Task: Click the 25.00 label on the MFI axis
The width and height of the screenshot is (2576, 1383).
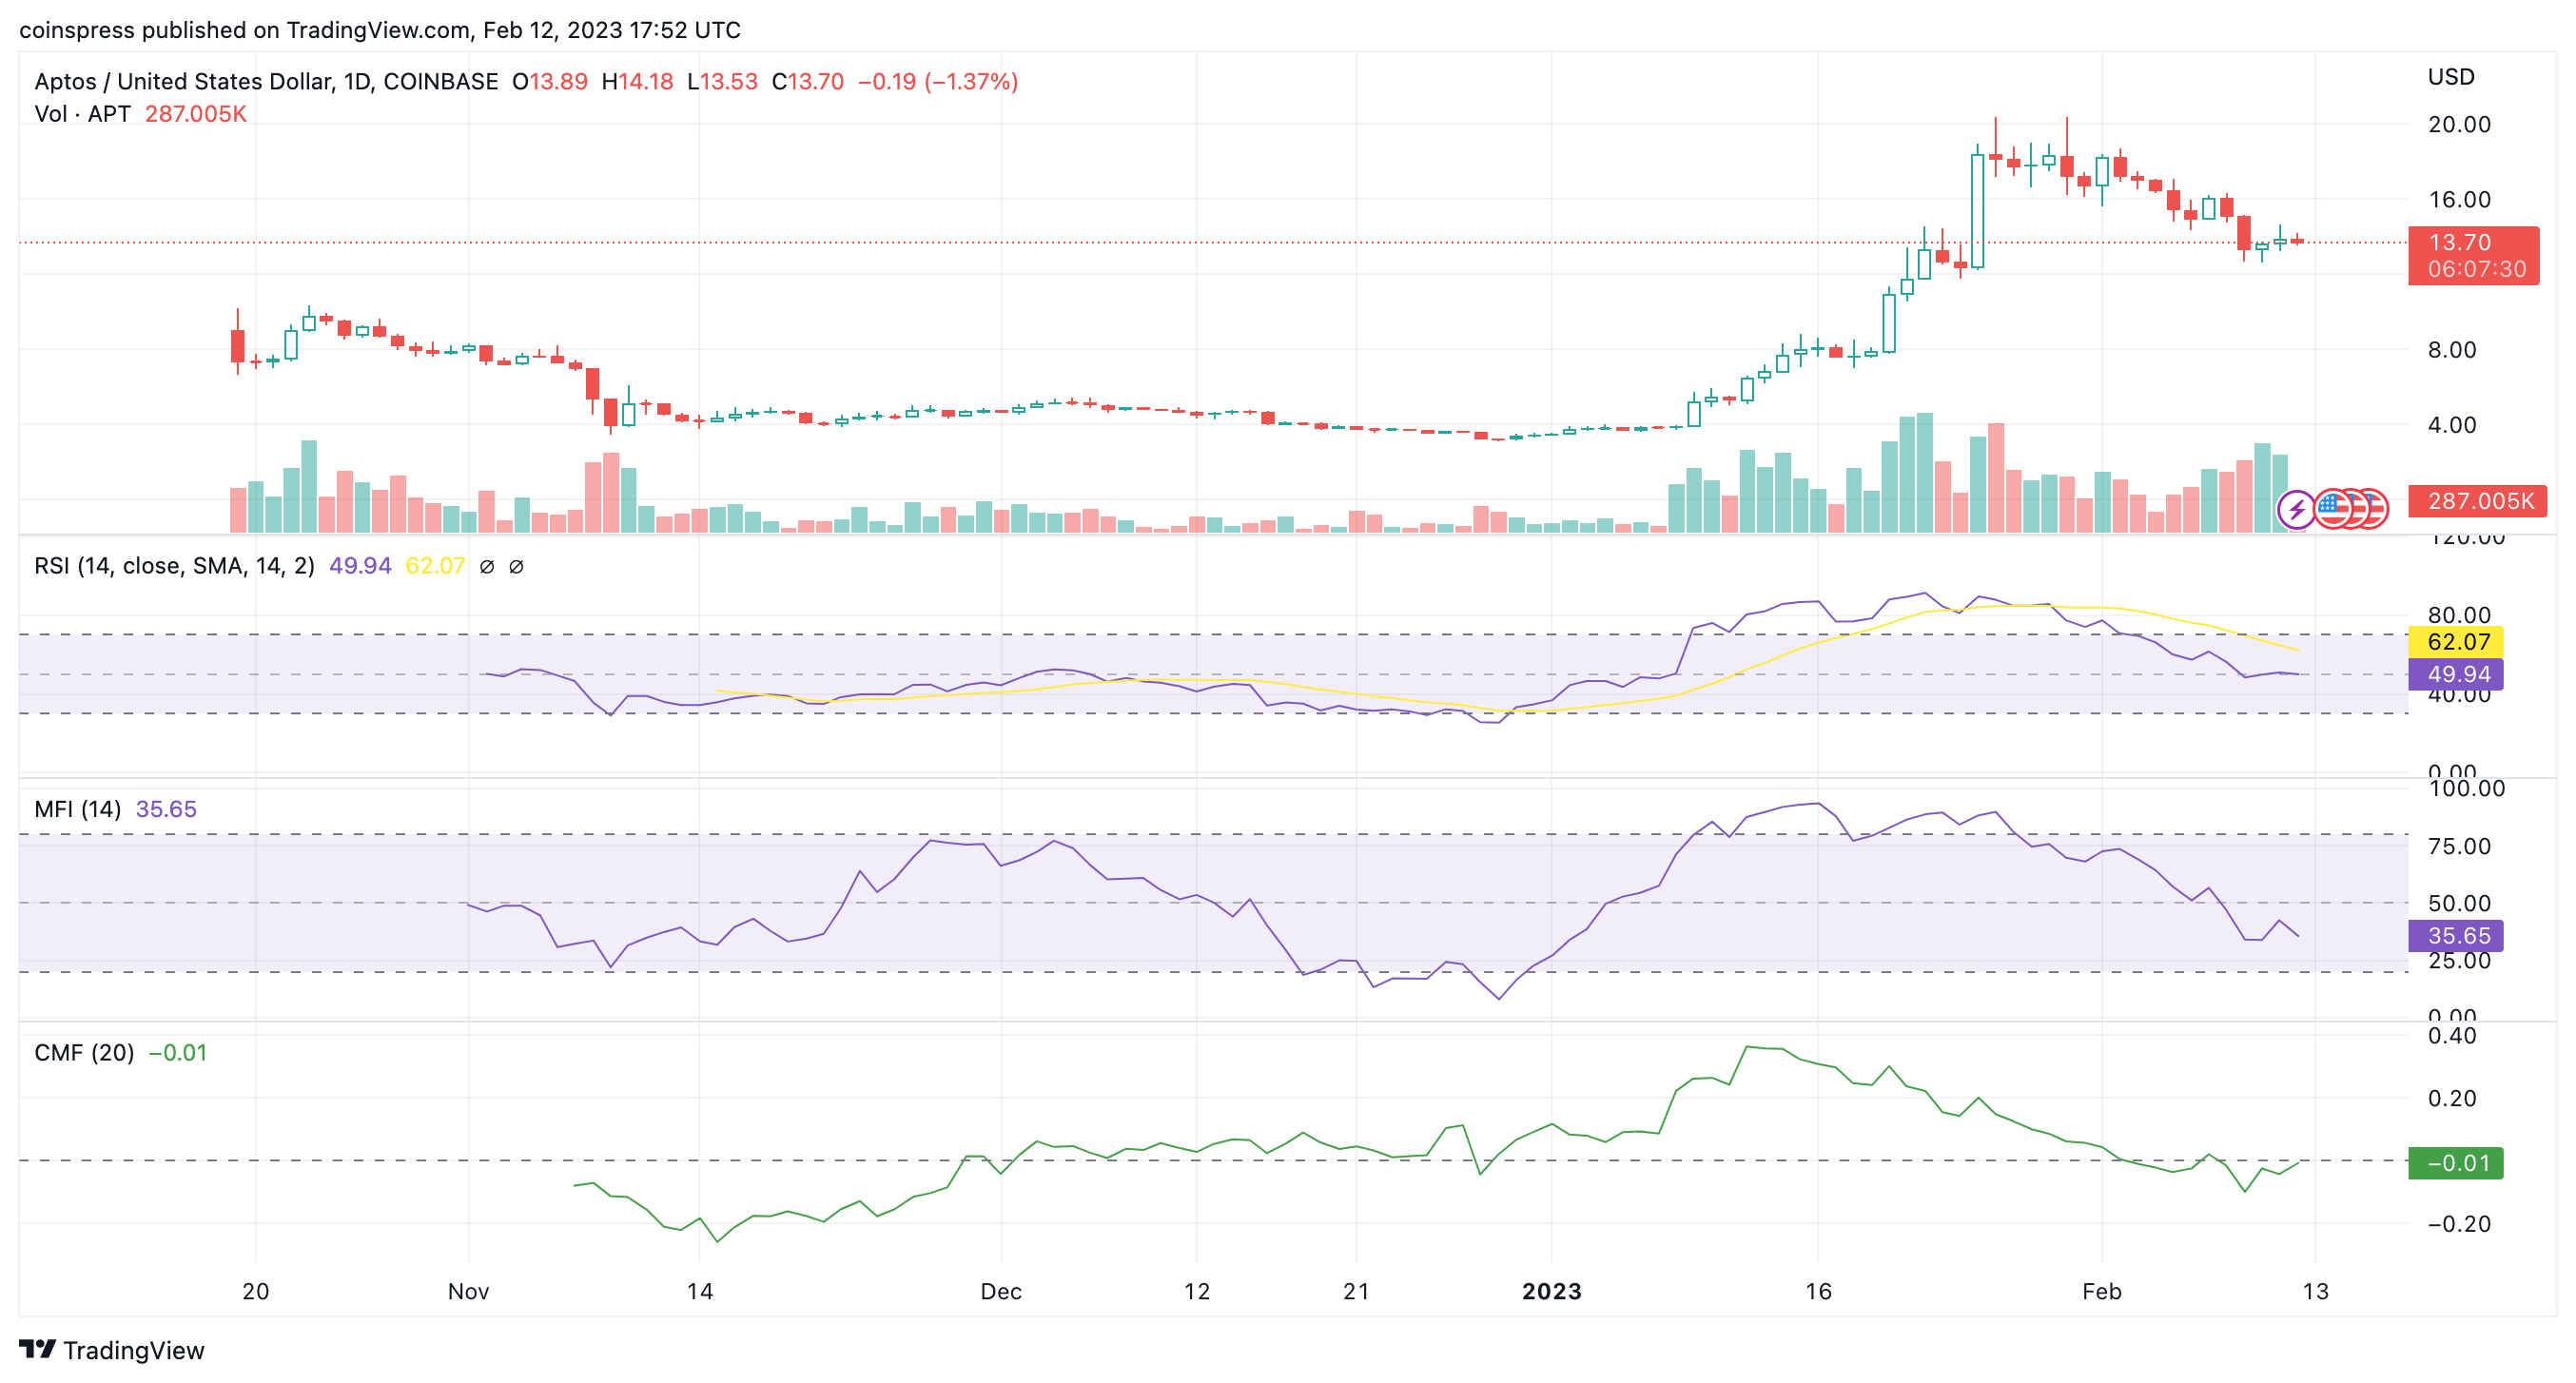Action: pos(2459,961)
